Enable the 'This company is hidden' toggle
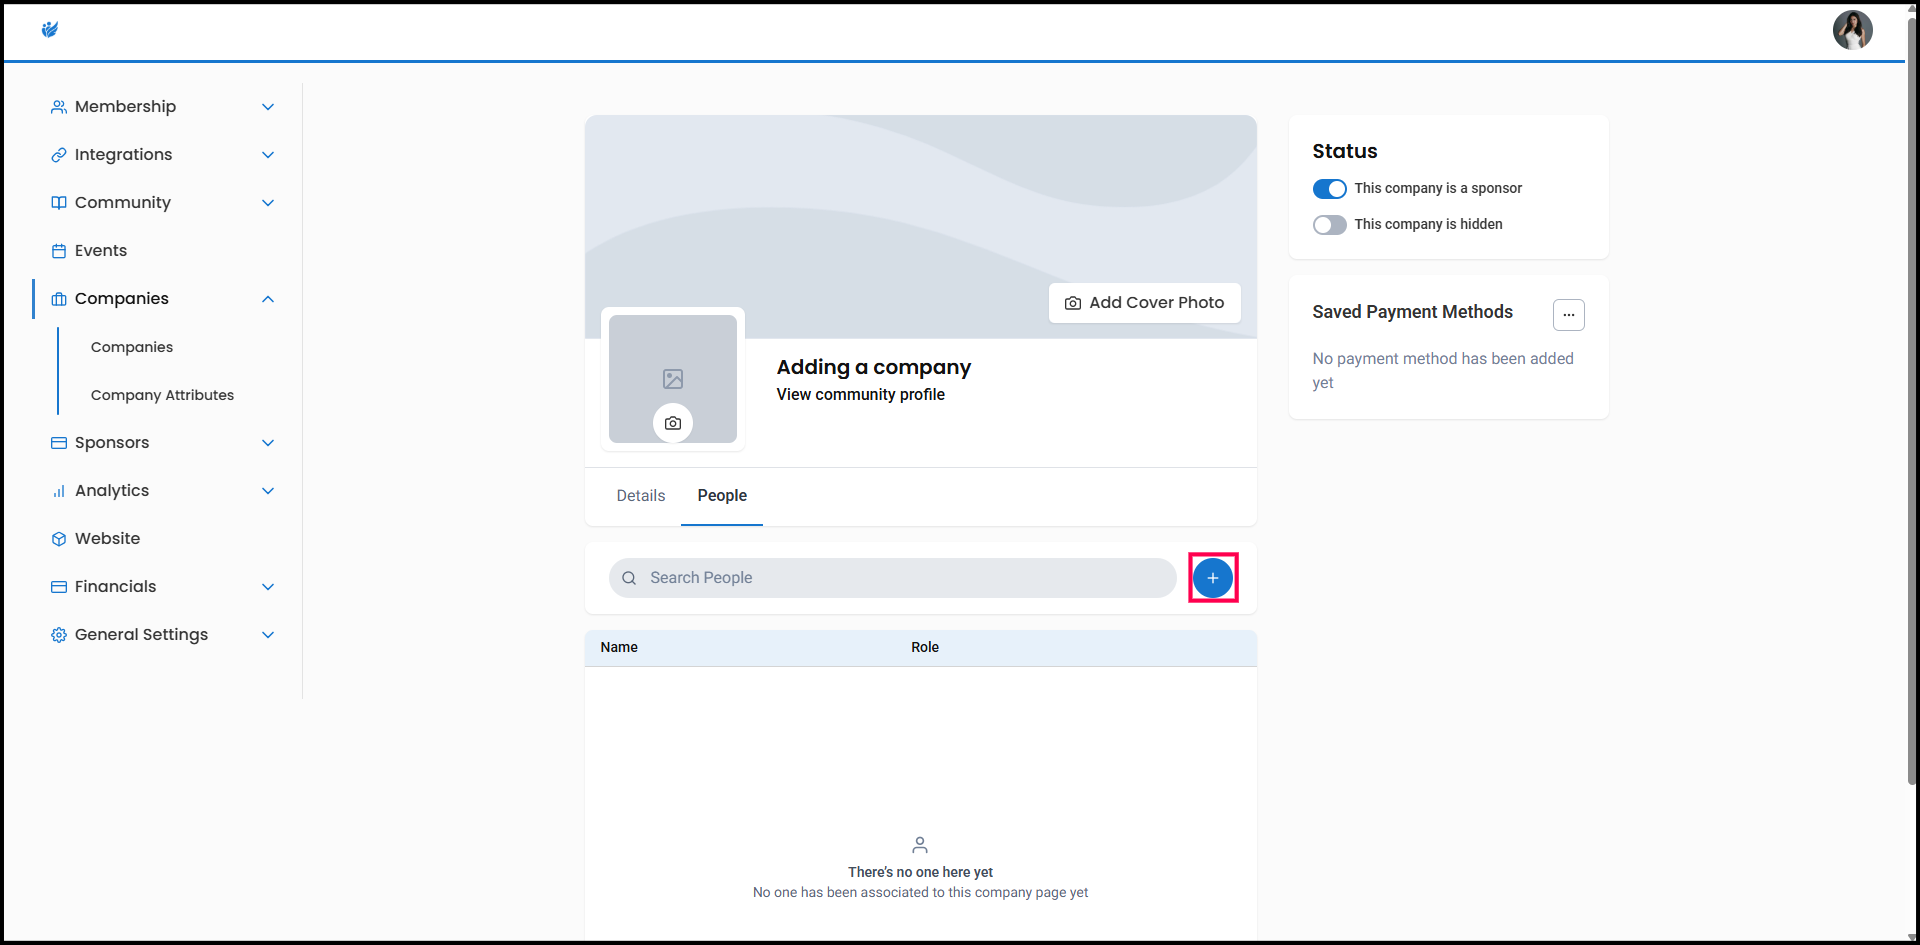Image resolution: width=1920 pixels, height=945 pixels. (1329, 225)
